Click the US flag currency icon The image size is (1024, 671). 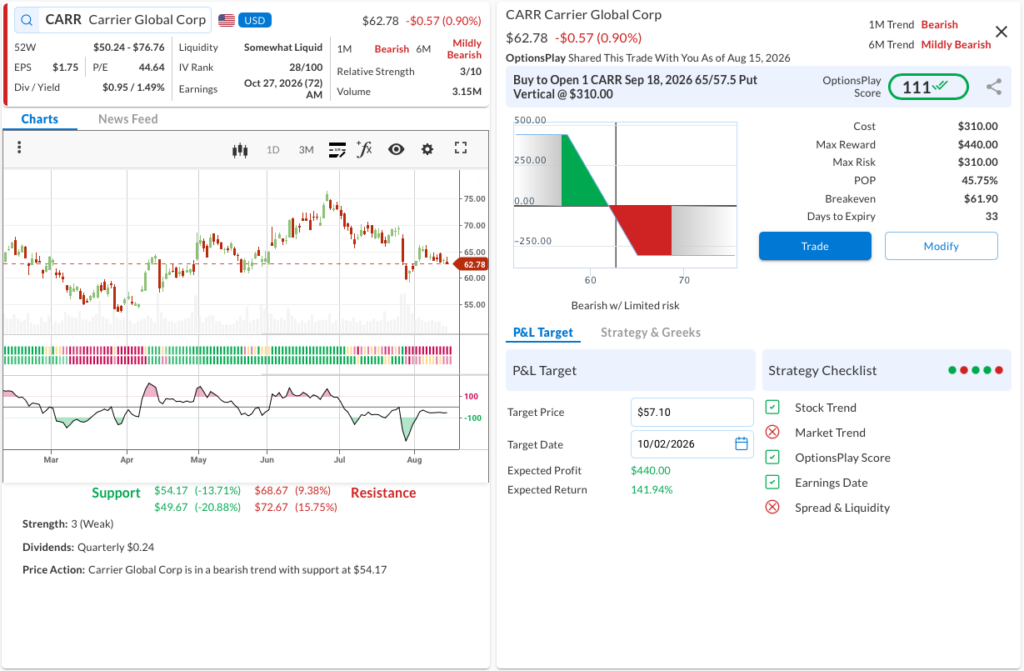tap(227, 20)
